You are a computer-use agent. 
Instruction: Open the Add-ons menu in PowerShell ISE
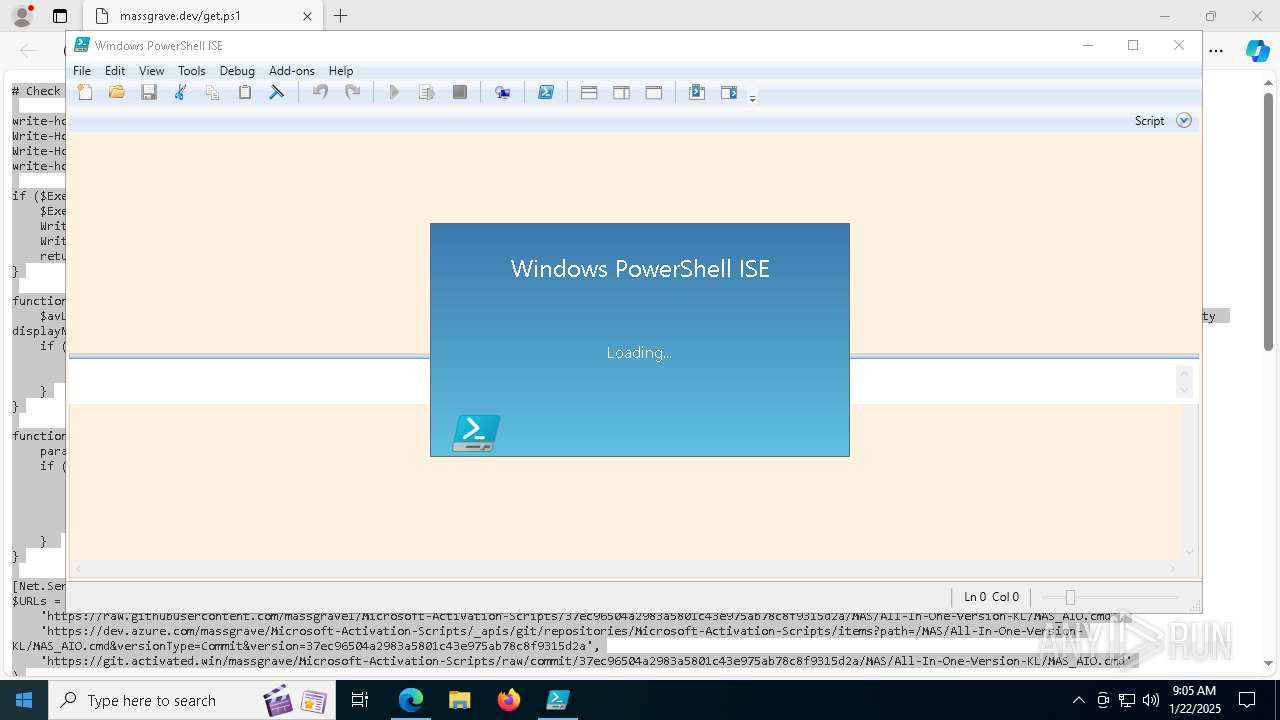(292, 71)
